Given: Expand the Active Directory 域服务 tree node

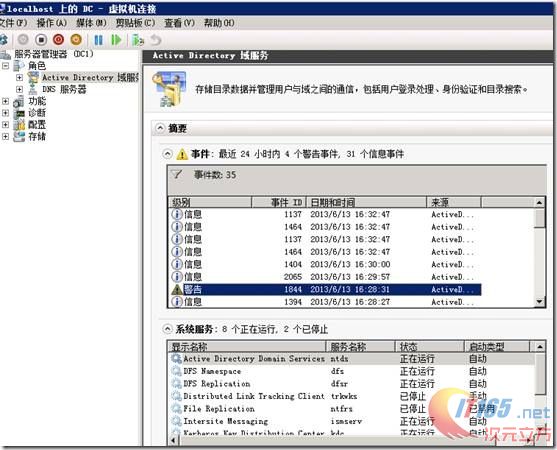Looking at the screenshot, I should coord(20,77).
